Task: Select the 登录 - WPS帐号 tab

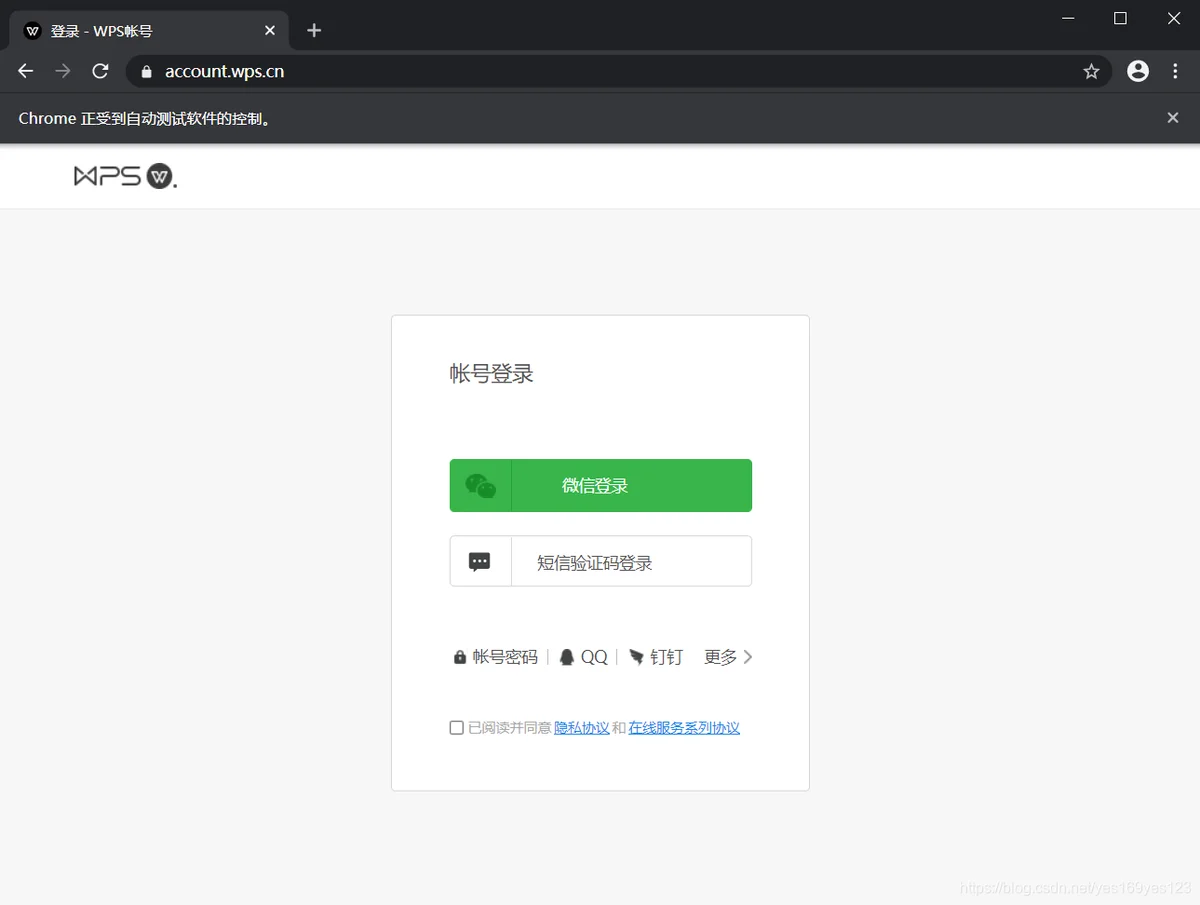Action: pyautogui.click(x=150, y=31)
